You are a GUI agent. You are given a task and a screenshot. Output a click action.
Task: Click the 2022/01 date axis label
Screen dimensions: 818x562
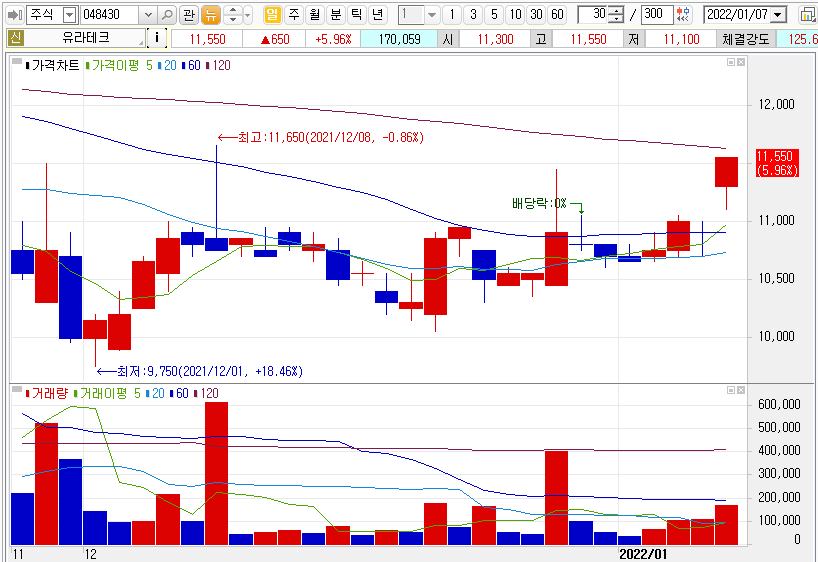643,554
